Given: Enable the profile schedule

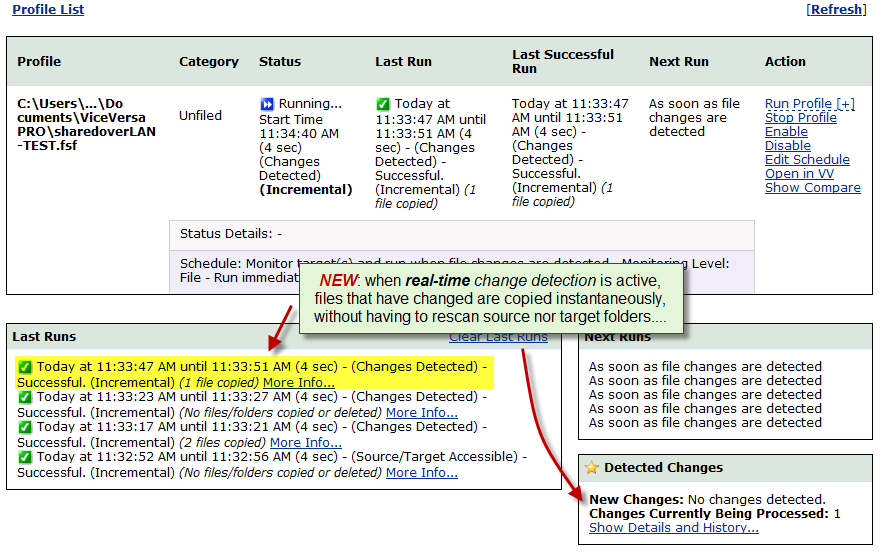Looking at the screenshot, I should 786,132.
